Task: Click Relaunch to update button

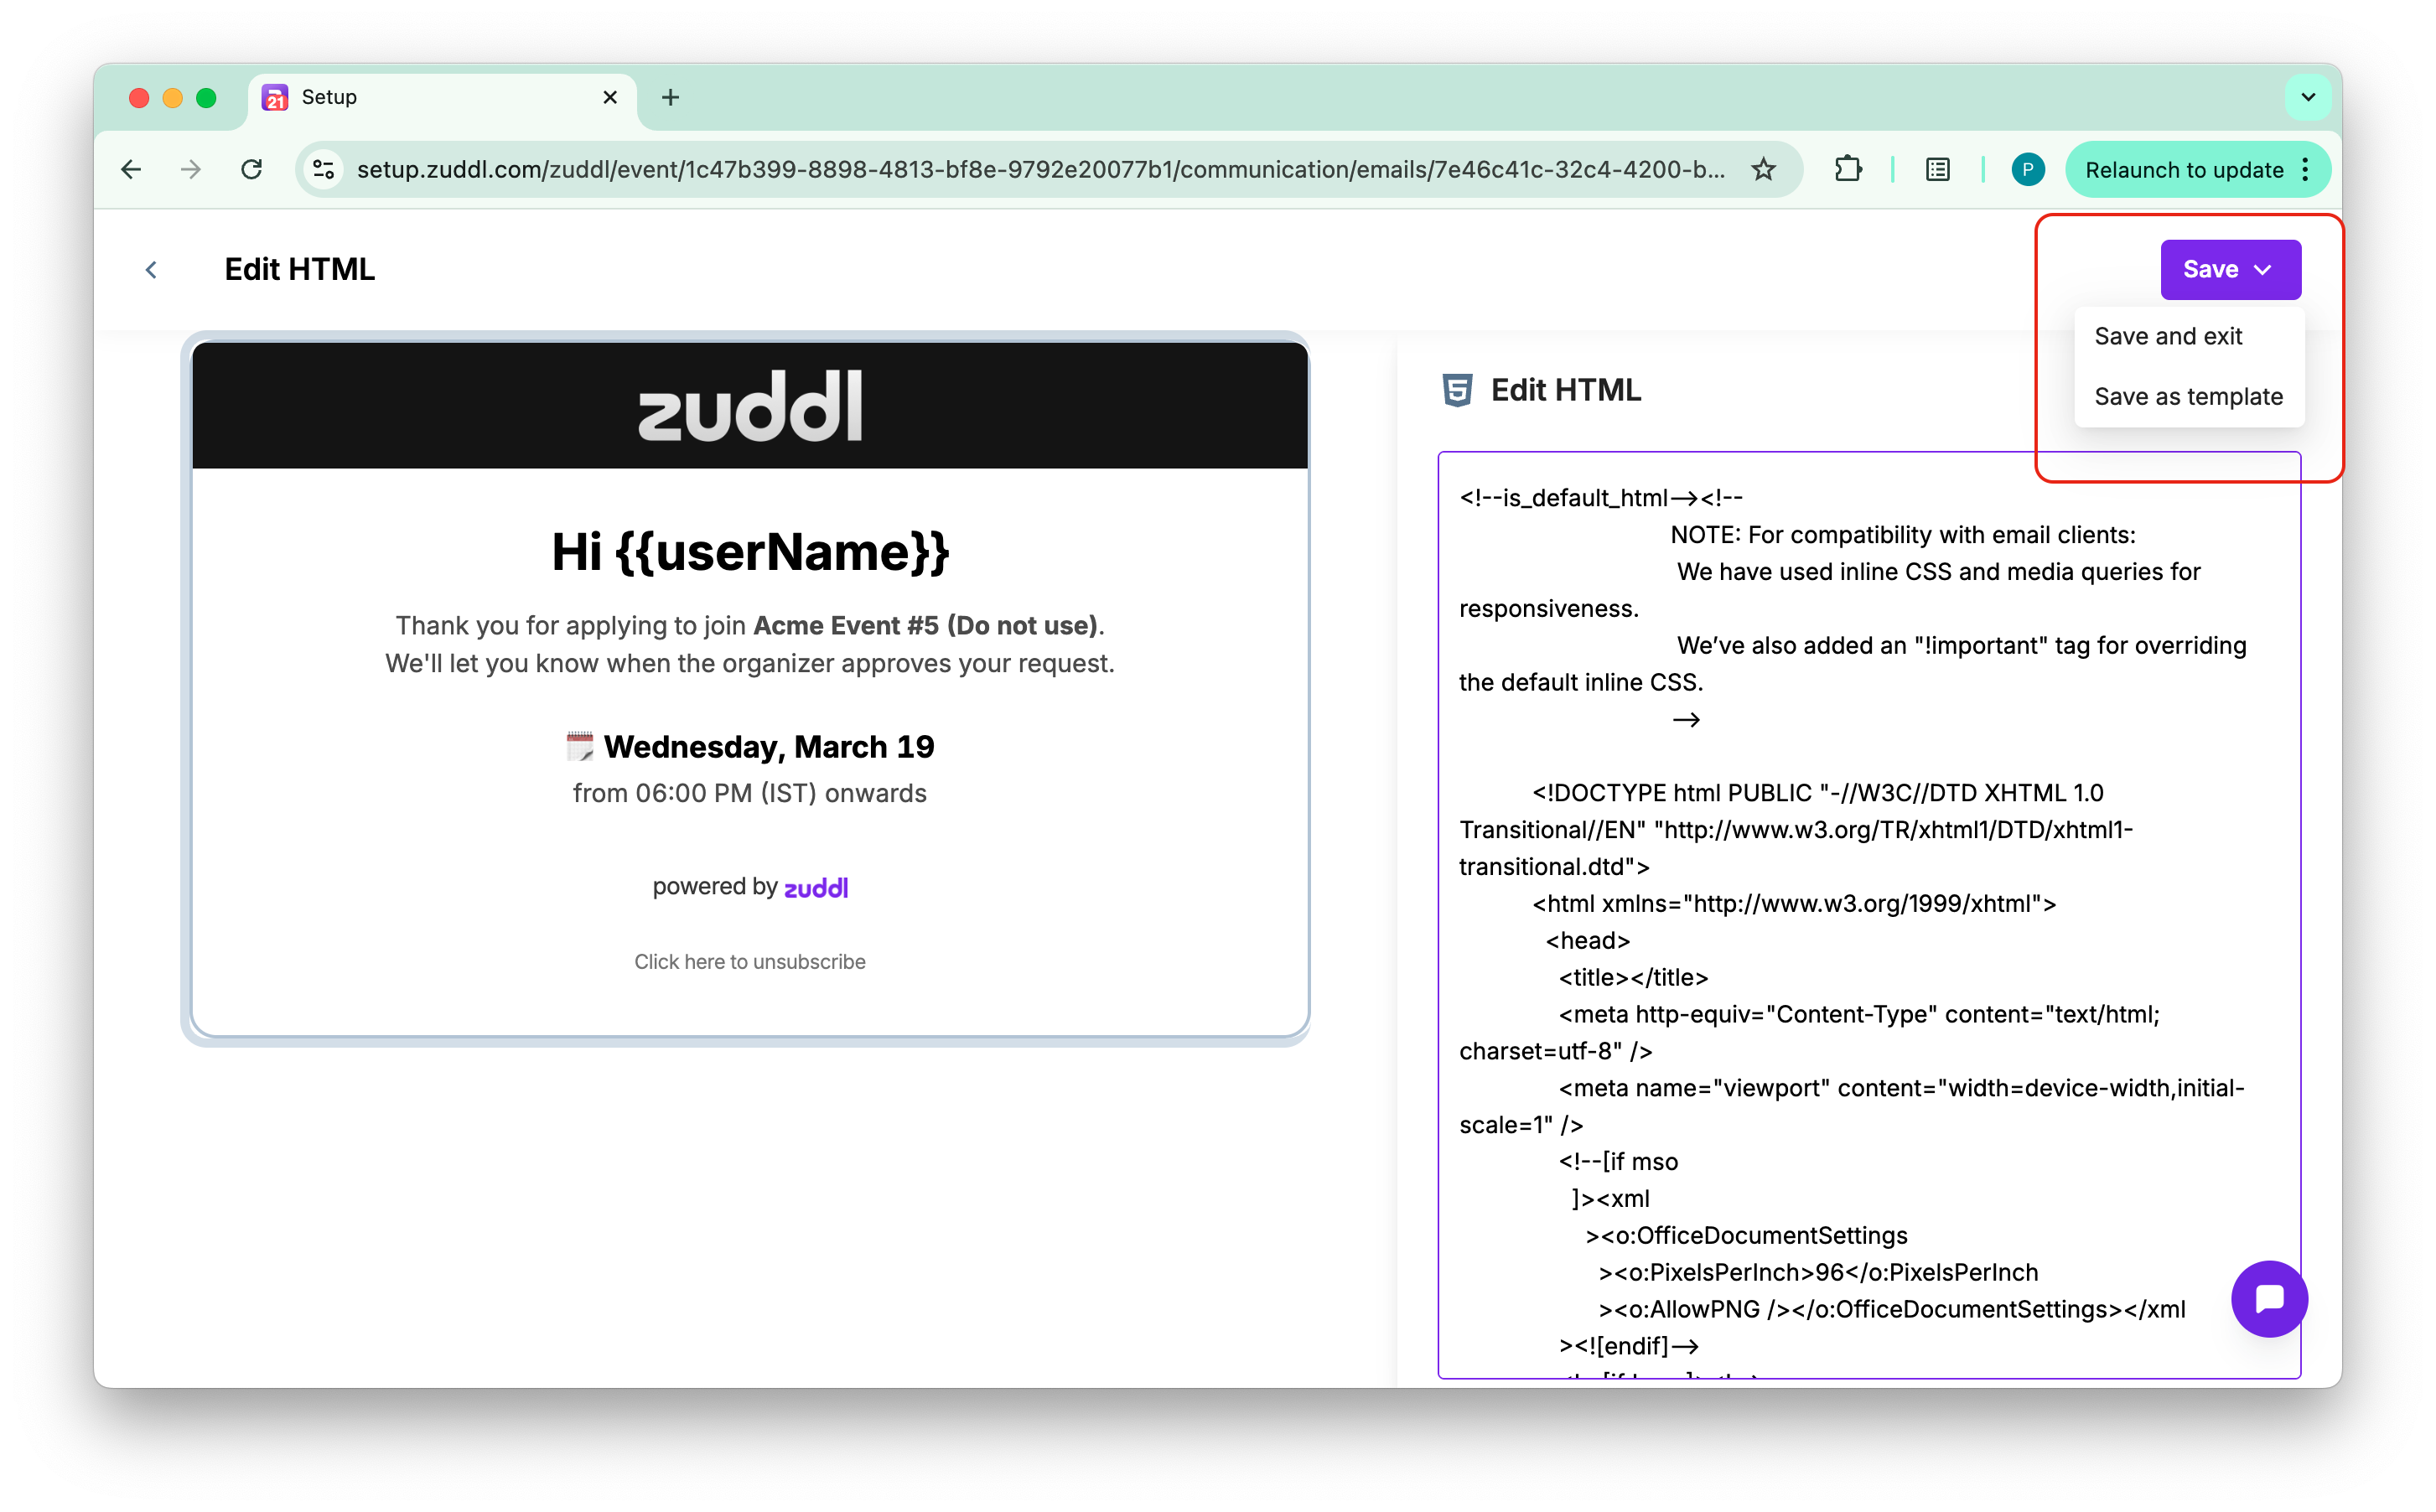Action: coord(2183,170)
